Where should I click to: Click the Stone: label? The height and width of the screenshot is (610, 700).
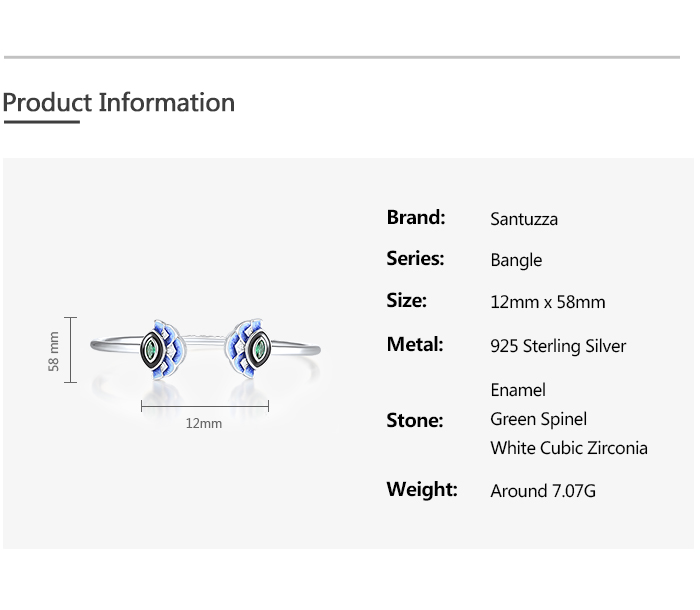(x=414, y=420)
